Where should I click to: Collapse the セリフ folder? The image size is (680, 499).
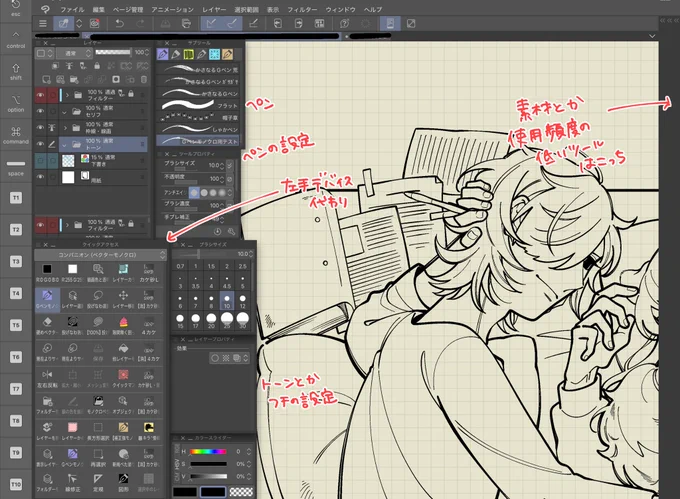click(65, 112)
